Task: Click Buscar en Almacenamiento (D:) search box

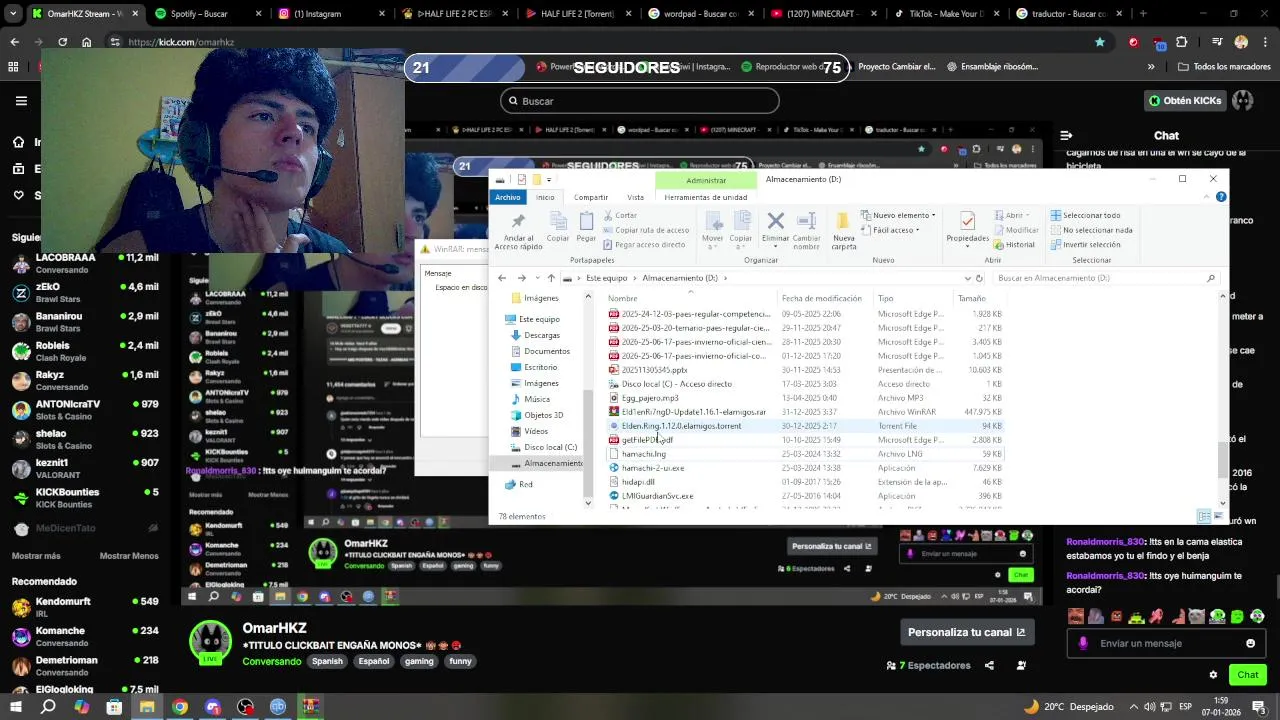Action: click(1106, 278)
